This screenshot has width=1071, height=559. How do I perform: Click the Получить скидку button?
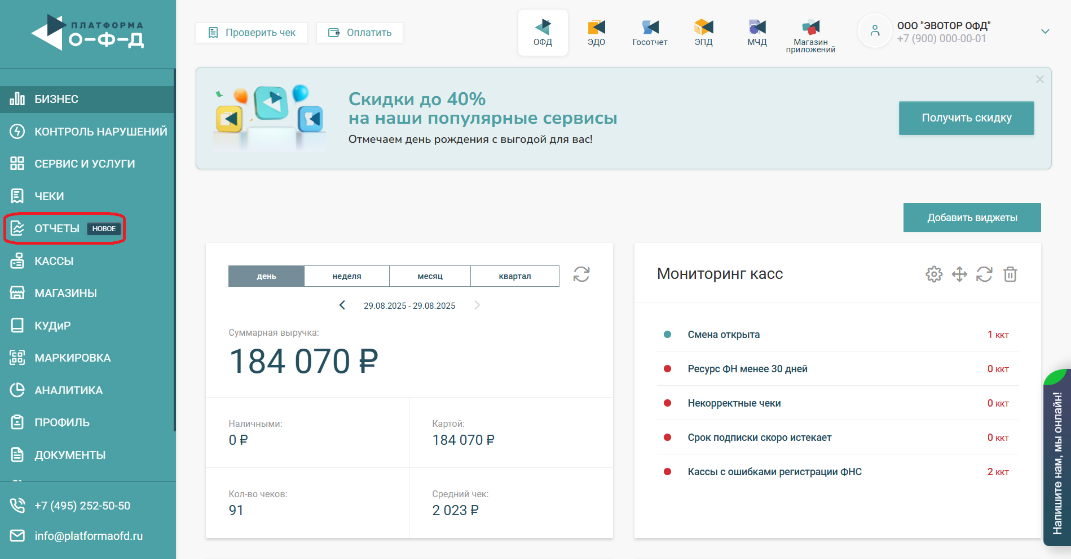tap(966, 118)
